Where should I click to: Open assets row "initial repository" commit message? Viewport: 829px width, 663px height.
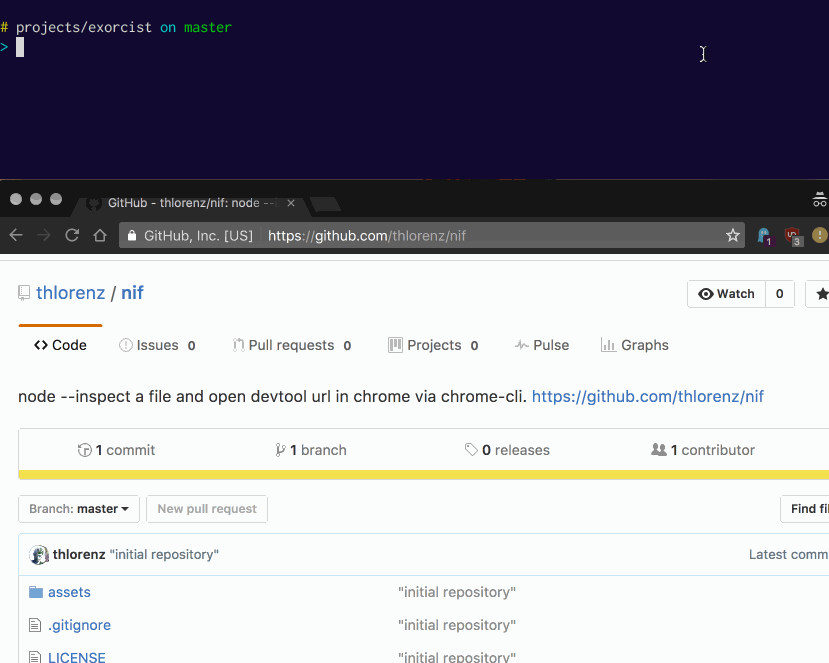click(x=457, y=592)
